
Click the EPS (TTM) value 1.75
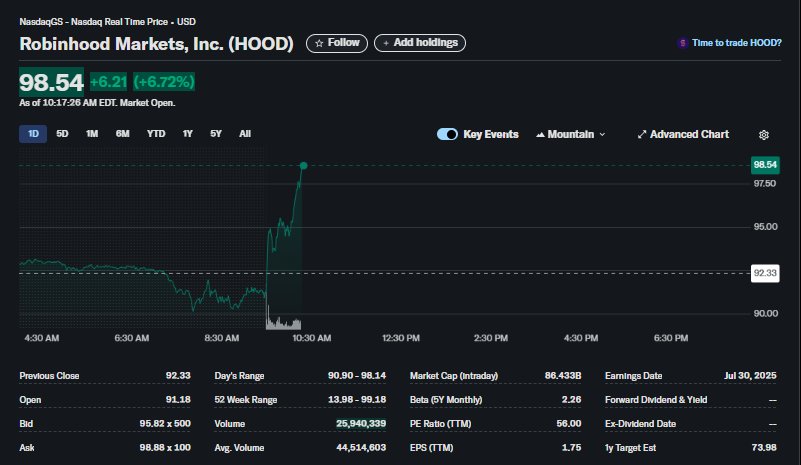pos(571,448)
